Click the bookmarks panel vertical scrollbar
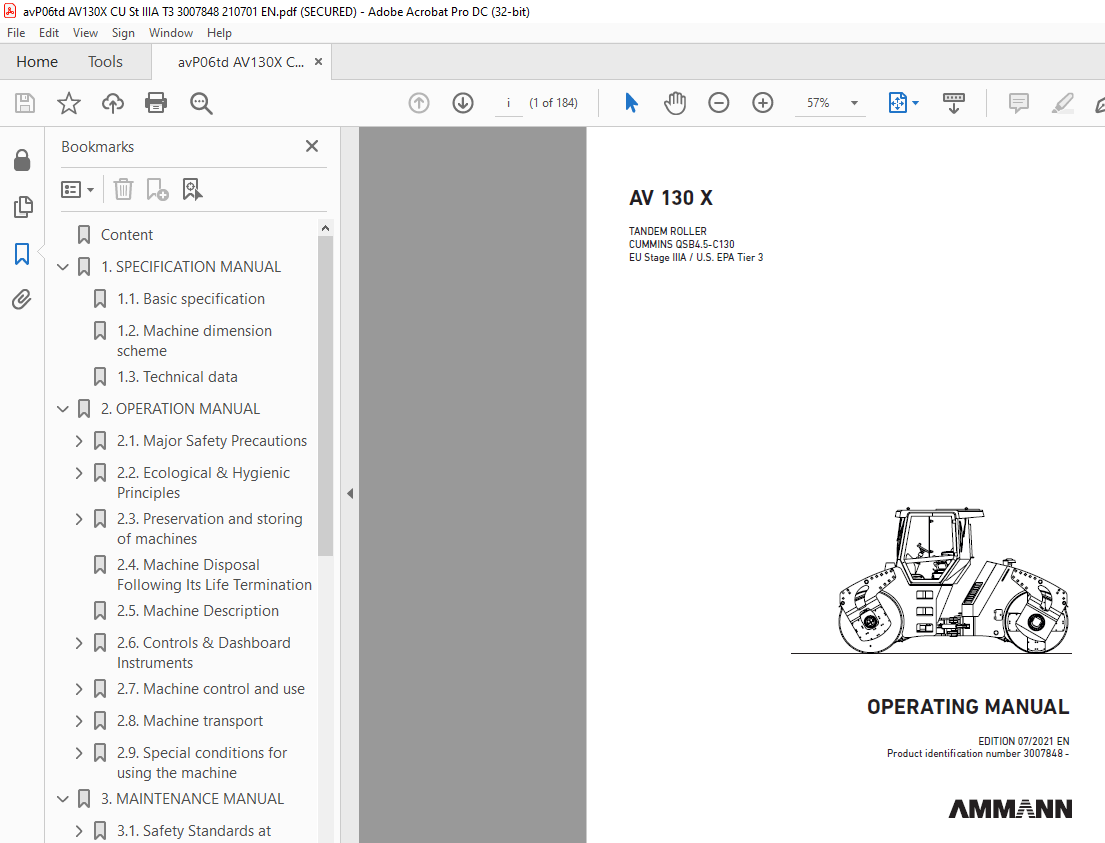This screenshot has width=1105, height=843. 325,395
